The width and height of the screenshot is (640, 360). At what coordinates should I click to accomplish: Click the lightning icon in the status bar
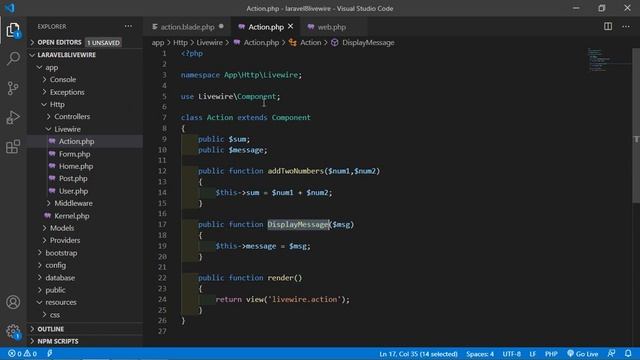click(x=49, y=353)
